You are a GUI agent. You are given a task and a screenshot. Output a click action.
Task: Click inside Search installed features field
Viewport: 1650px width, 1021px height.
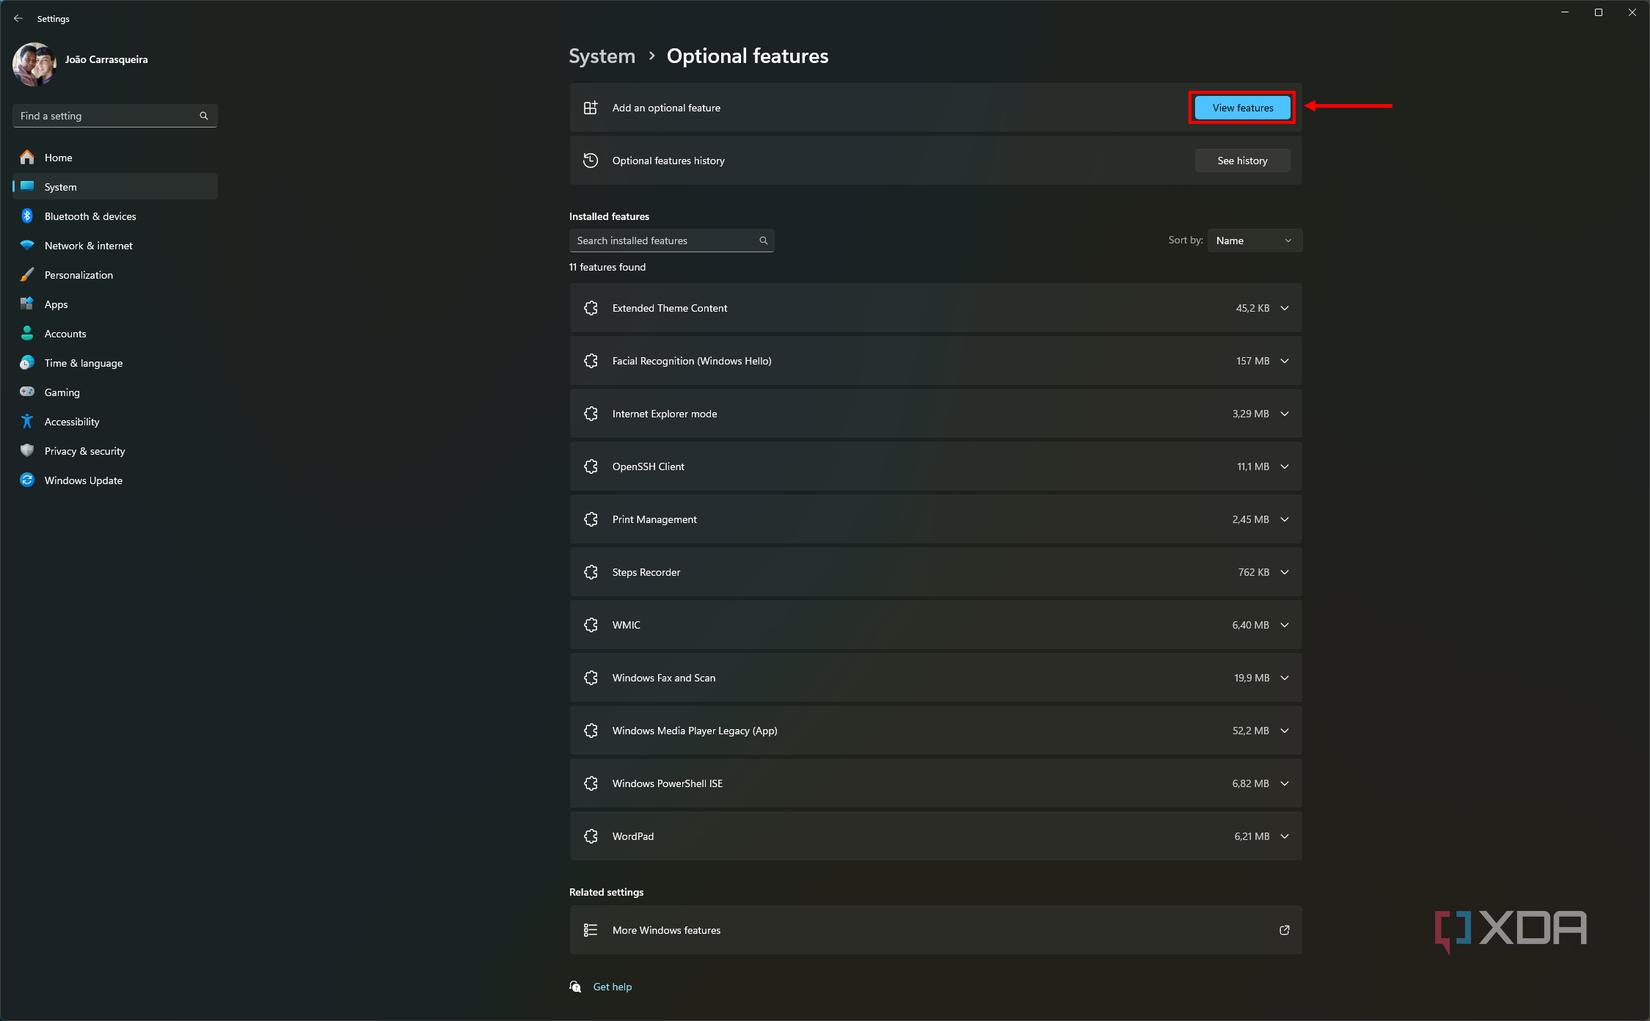tap(660, 240)
